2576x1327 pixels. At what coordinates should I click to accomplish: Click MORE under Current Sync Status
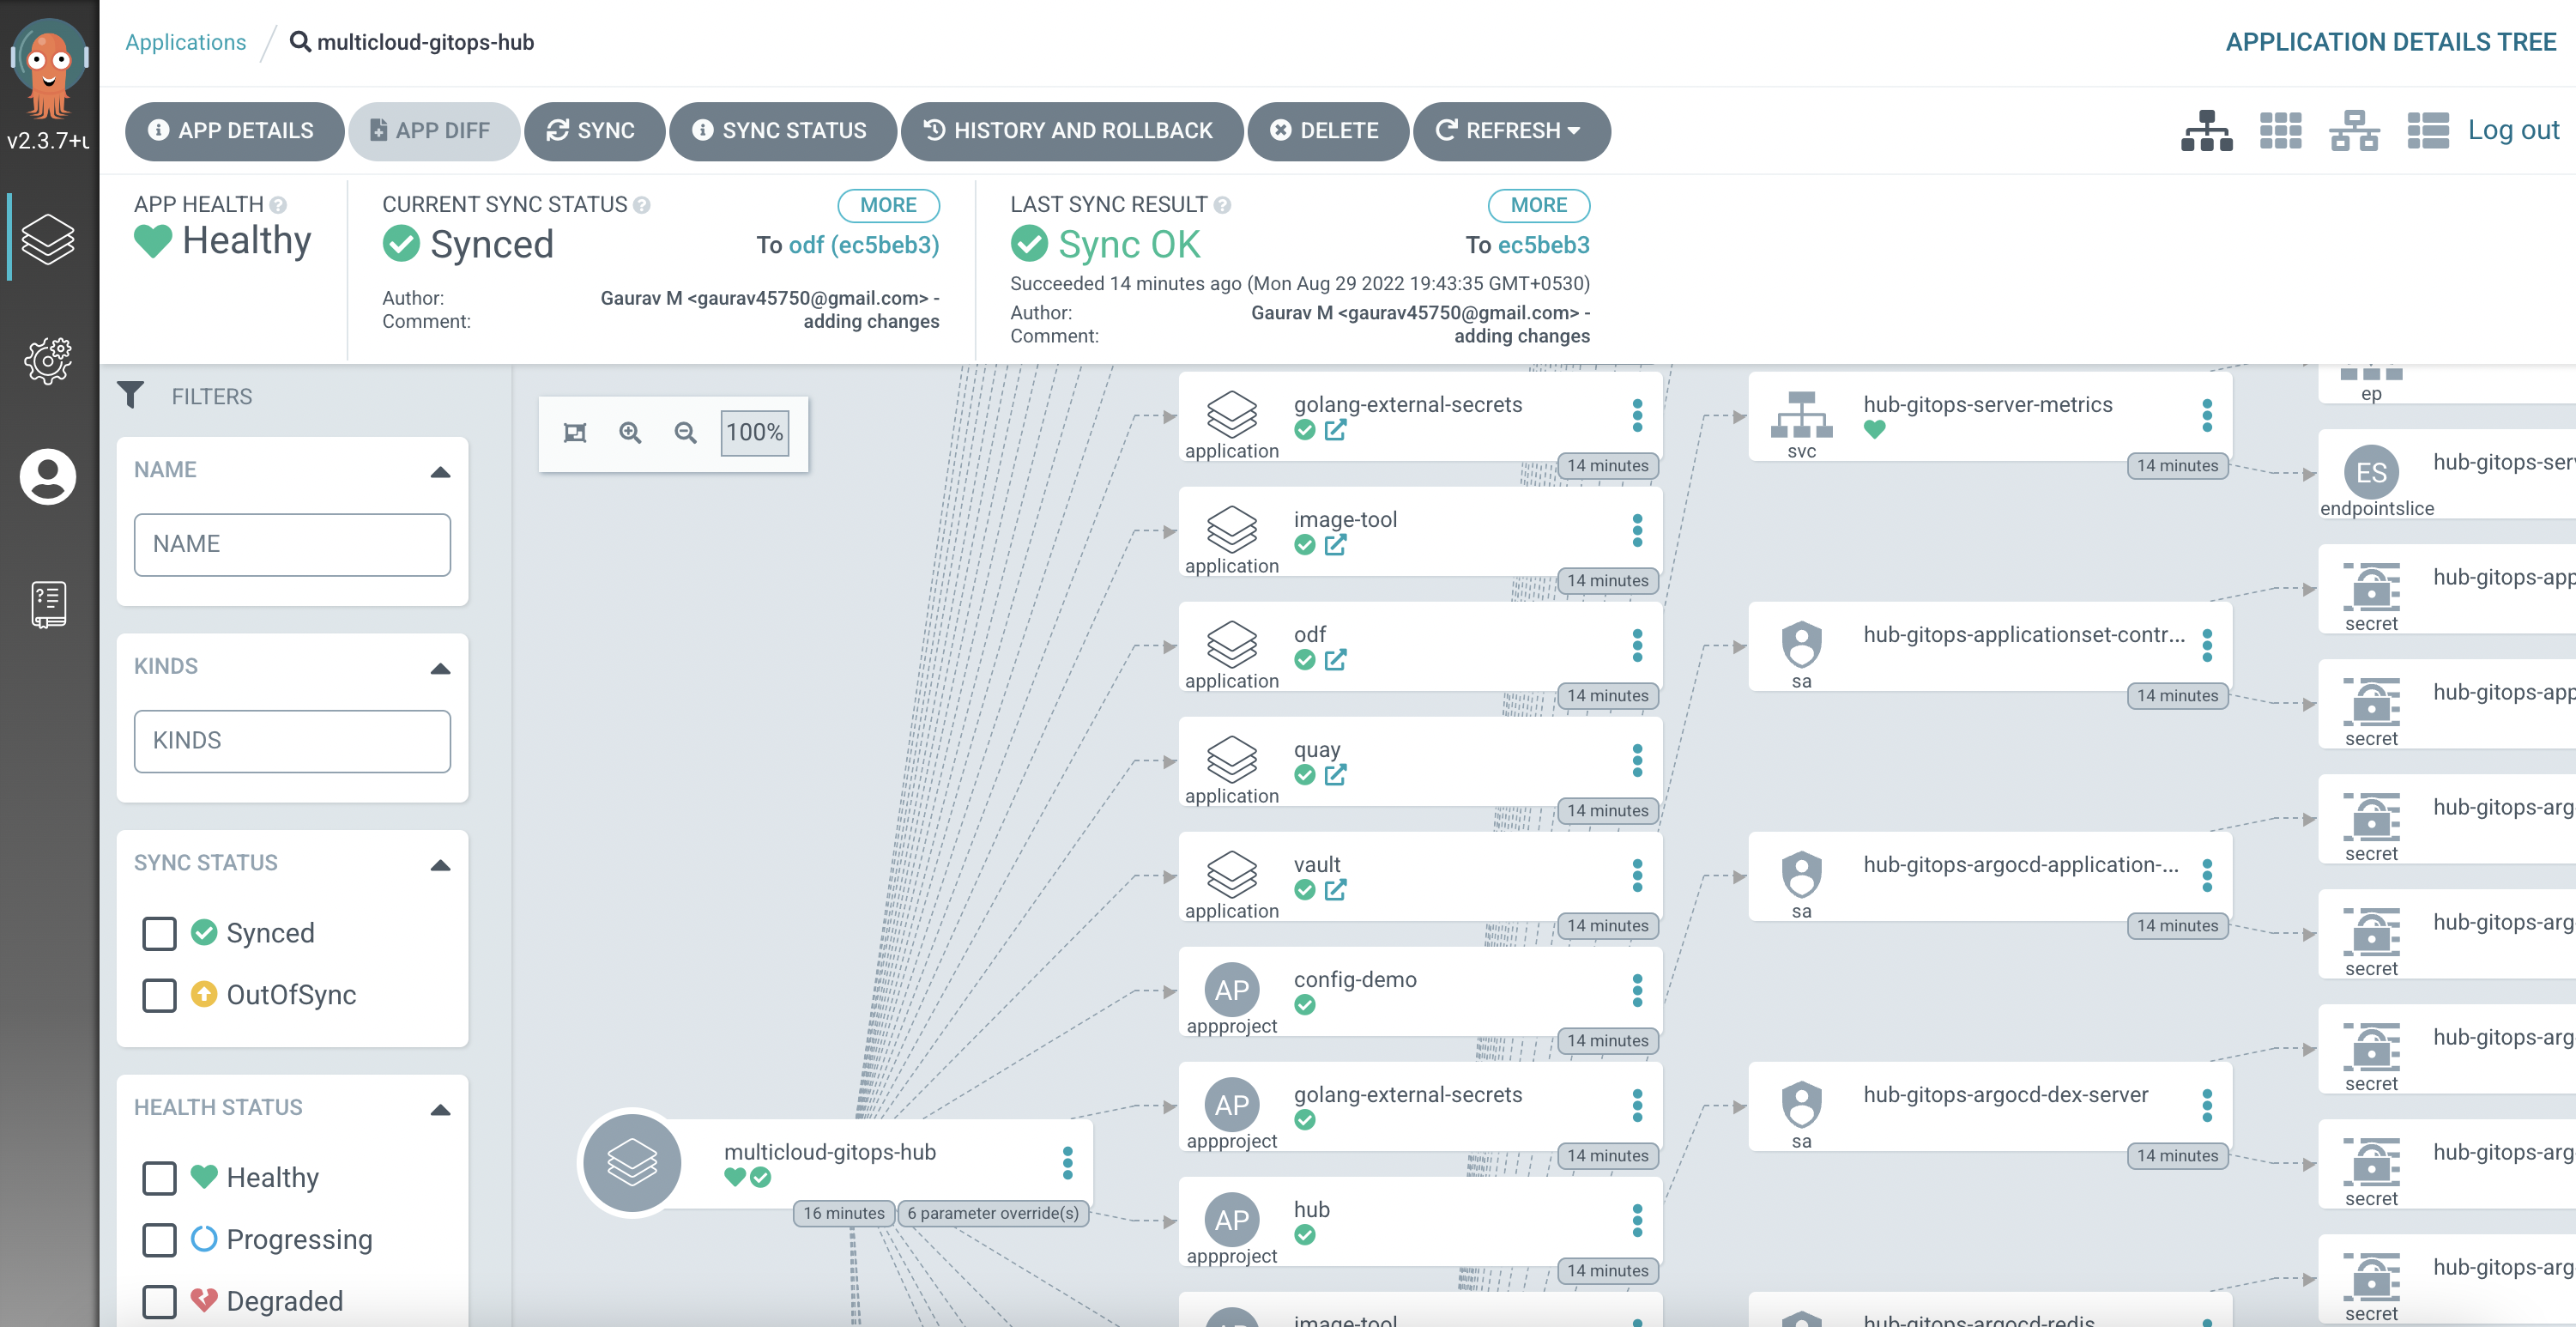pyautogui.click(x=888, y=205)
